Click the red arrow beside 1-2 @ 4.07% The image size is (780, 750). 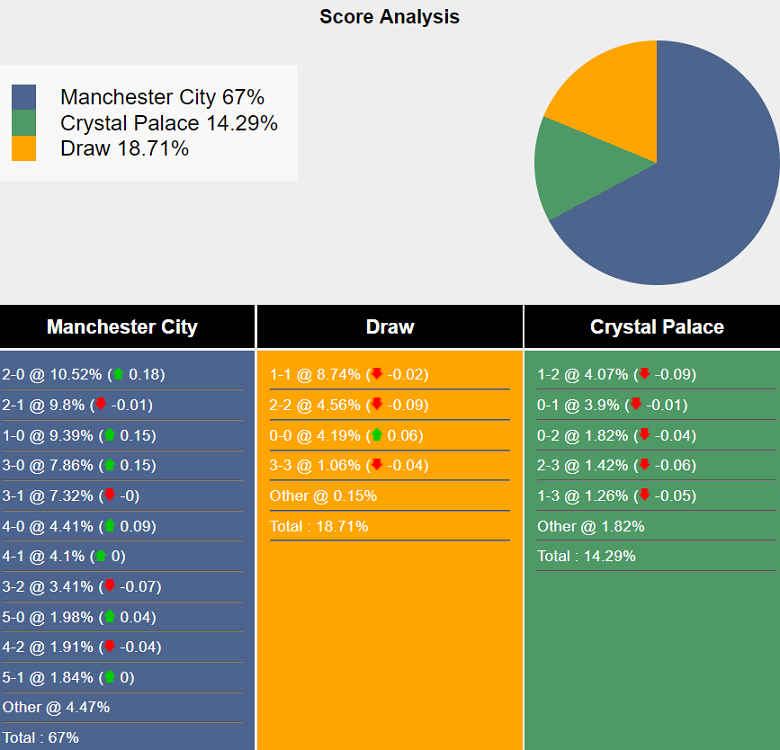(644, 375)
